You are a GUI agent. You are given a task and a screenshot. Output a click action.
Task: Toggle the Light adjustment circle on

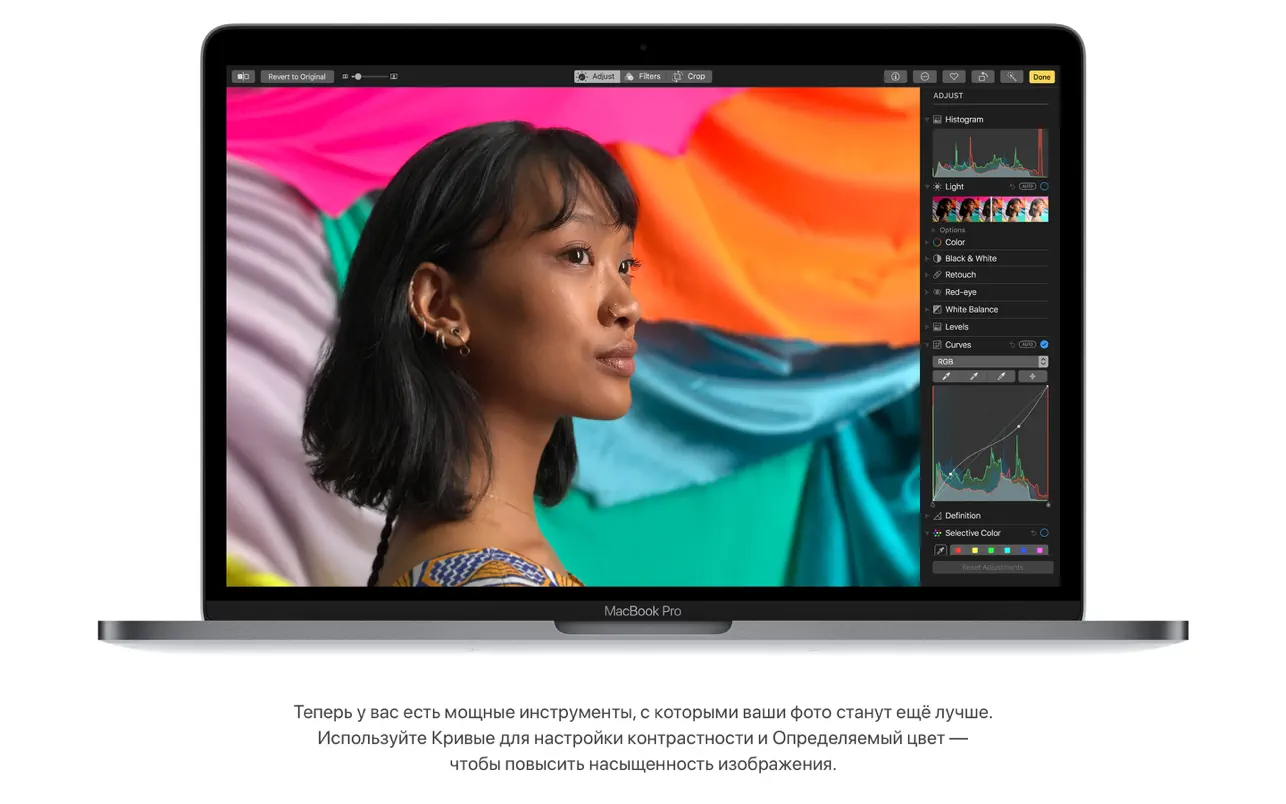(x=1044, y=187)
